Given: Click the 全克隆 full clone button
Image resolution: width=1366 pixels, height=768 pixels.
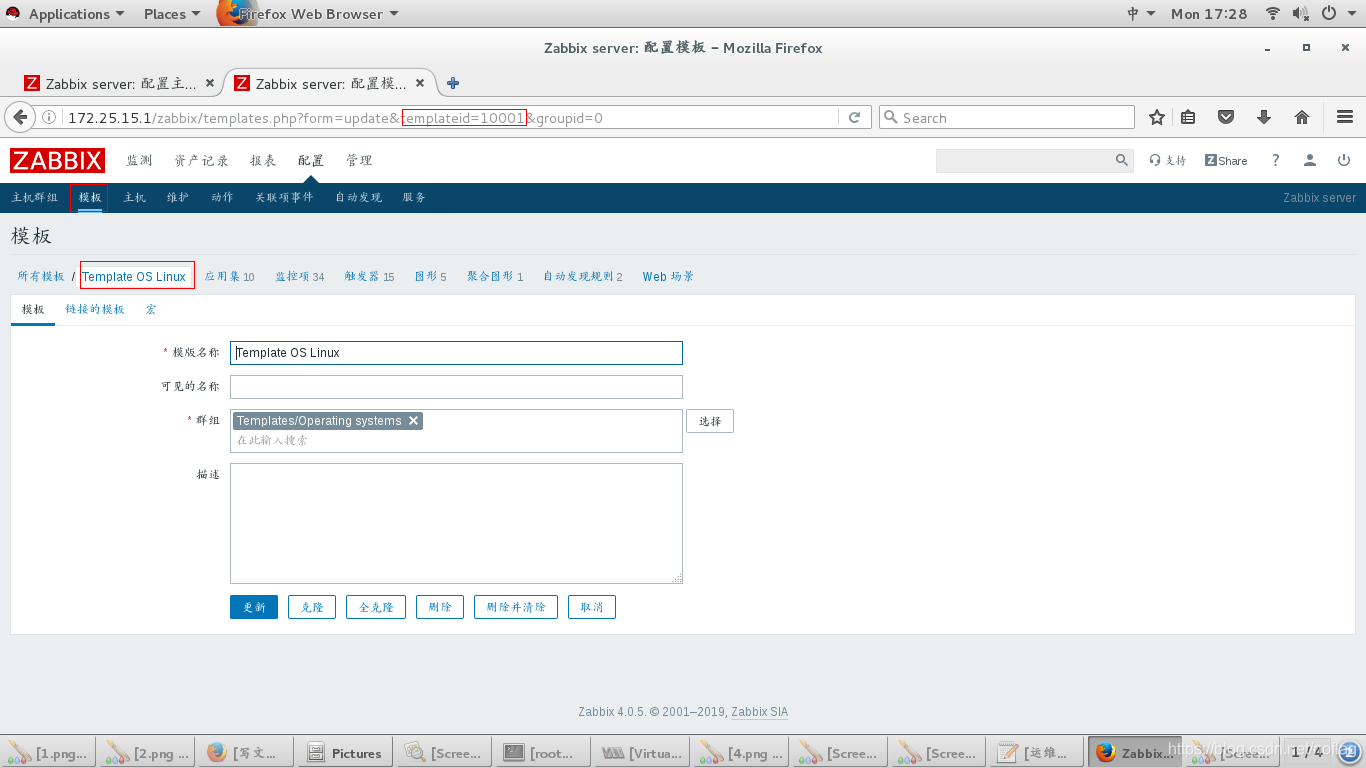Looking at the screenshot, I should 376,607.
